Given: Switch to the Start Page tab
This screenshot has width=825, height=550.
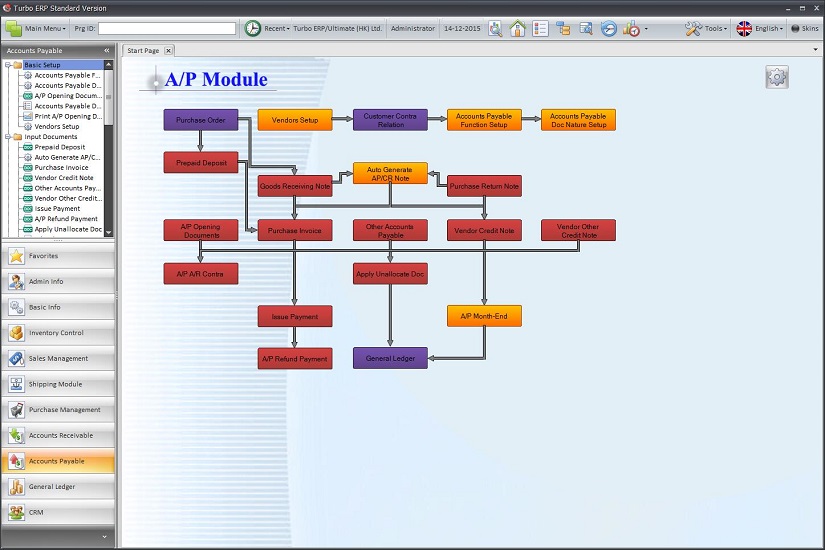Looking at the screenshot, I should pos(143,50).
